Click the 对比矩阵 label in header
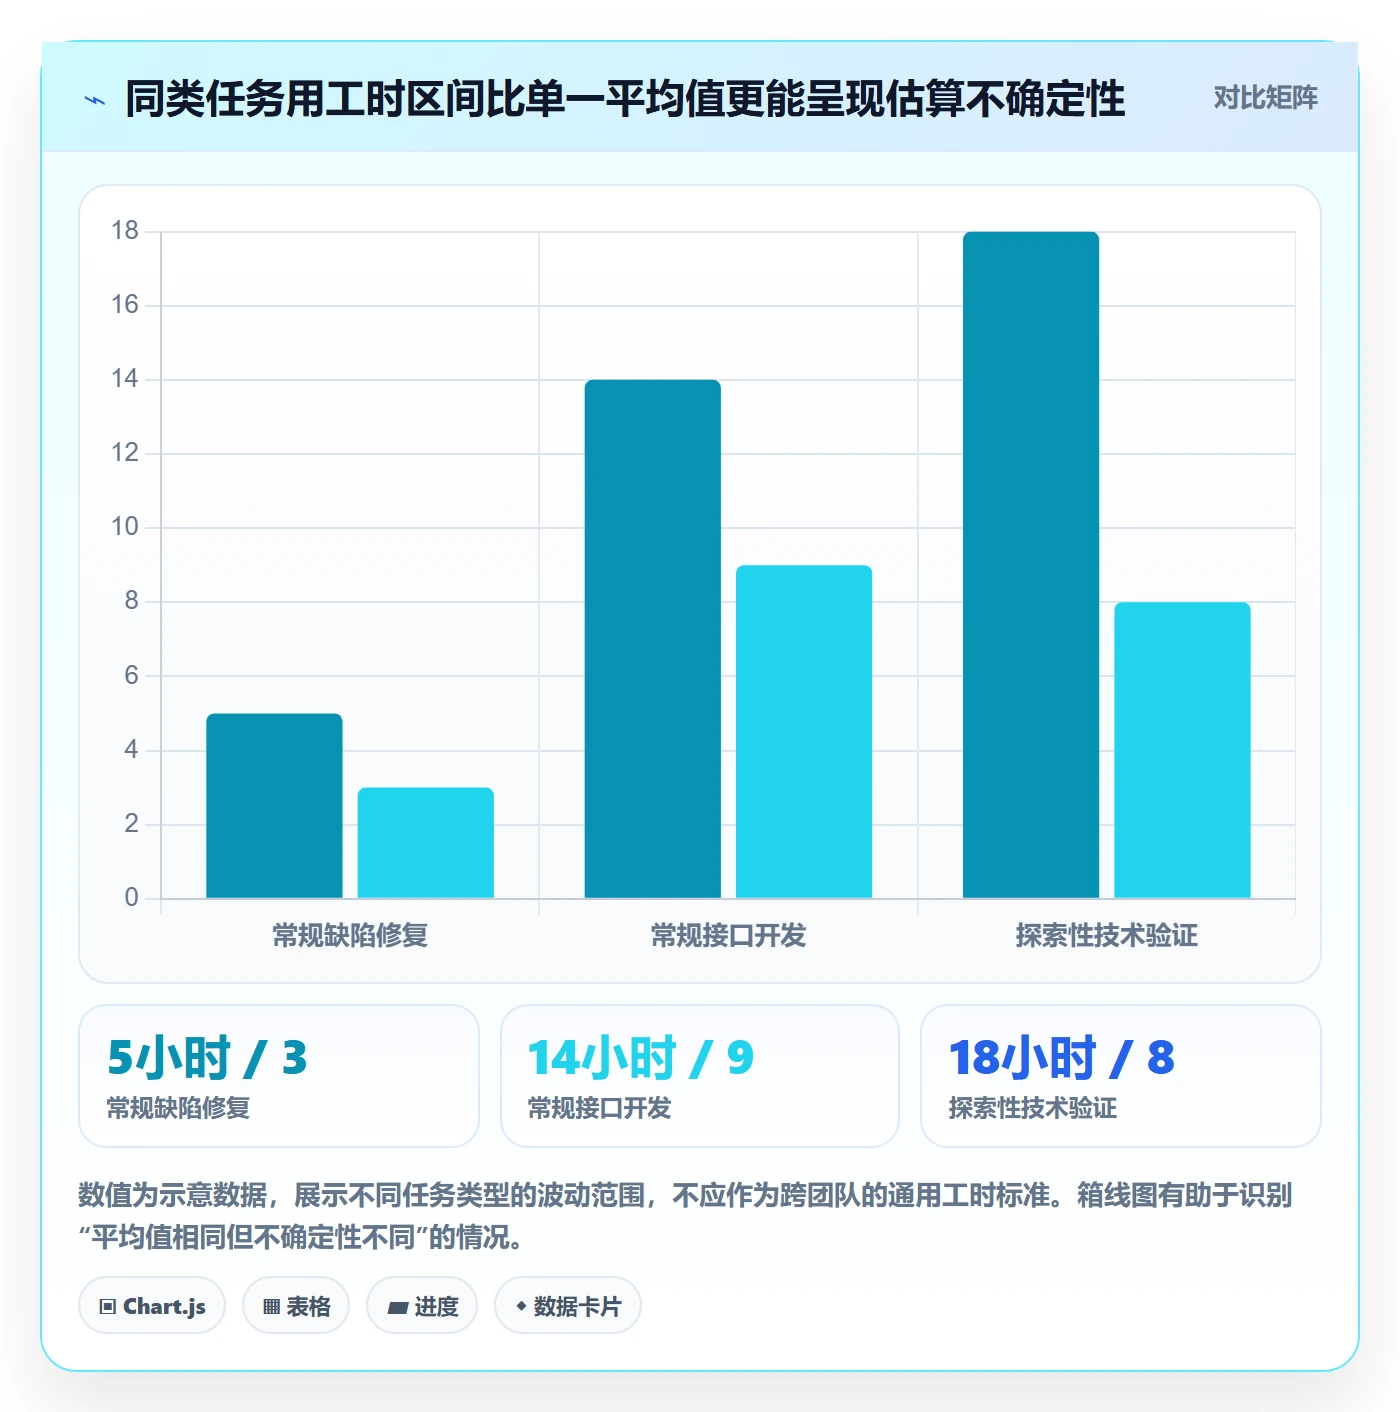This screenshot has height=1412, width=1400. coord(1265,98)
